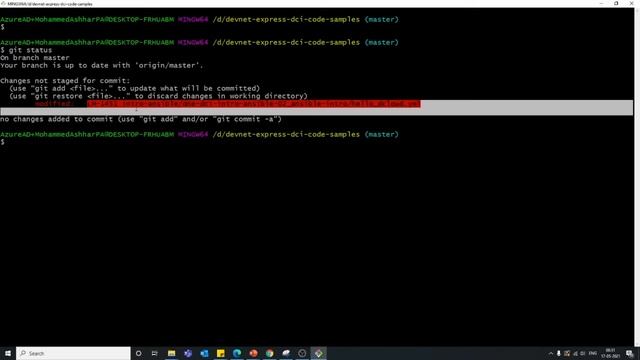Click 'On branch master' output line

click(35, 58)
